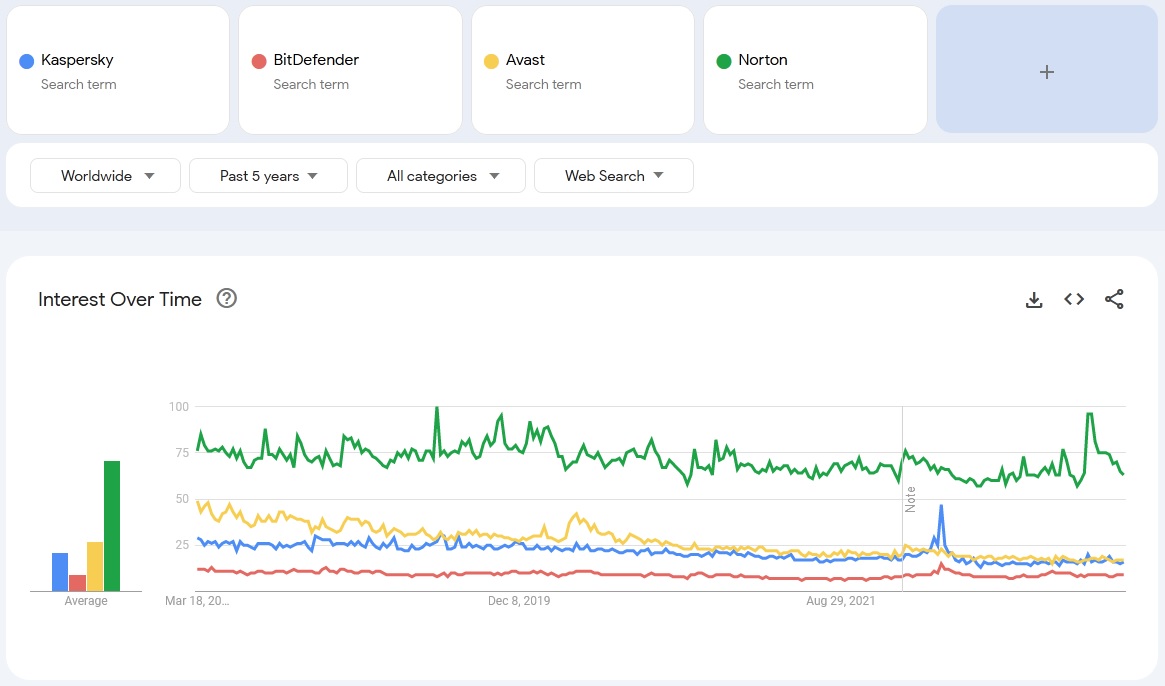Image resolution: width=1165 pixels, height=686 pixels.
Task: Add a comparison term with plus card
Action: (x=1046, y=70)
